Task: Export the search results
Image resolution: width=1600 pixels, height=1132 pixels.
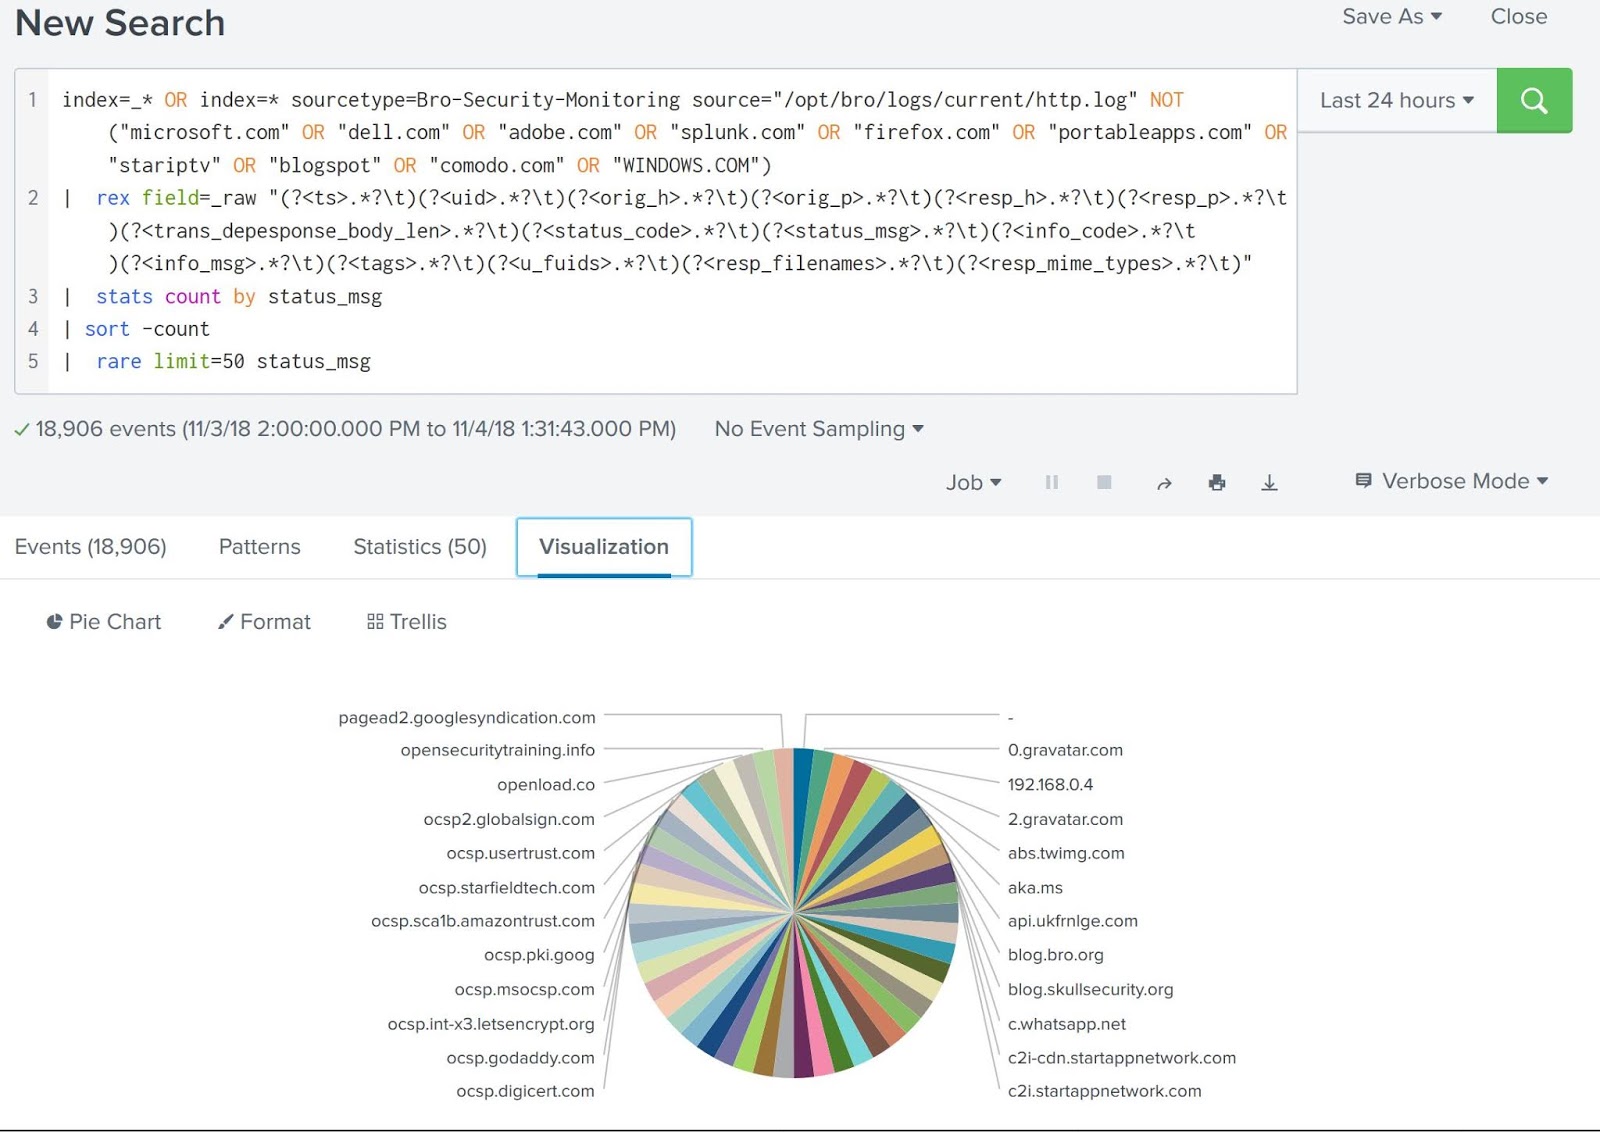Action: 1270,482
